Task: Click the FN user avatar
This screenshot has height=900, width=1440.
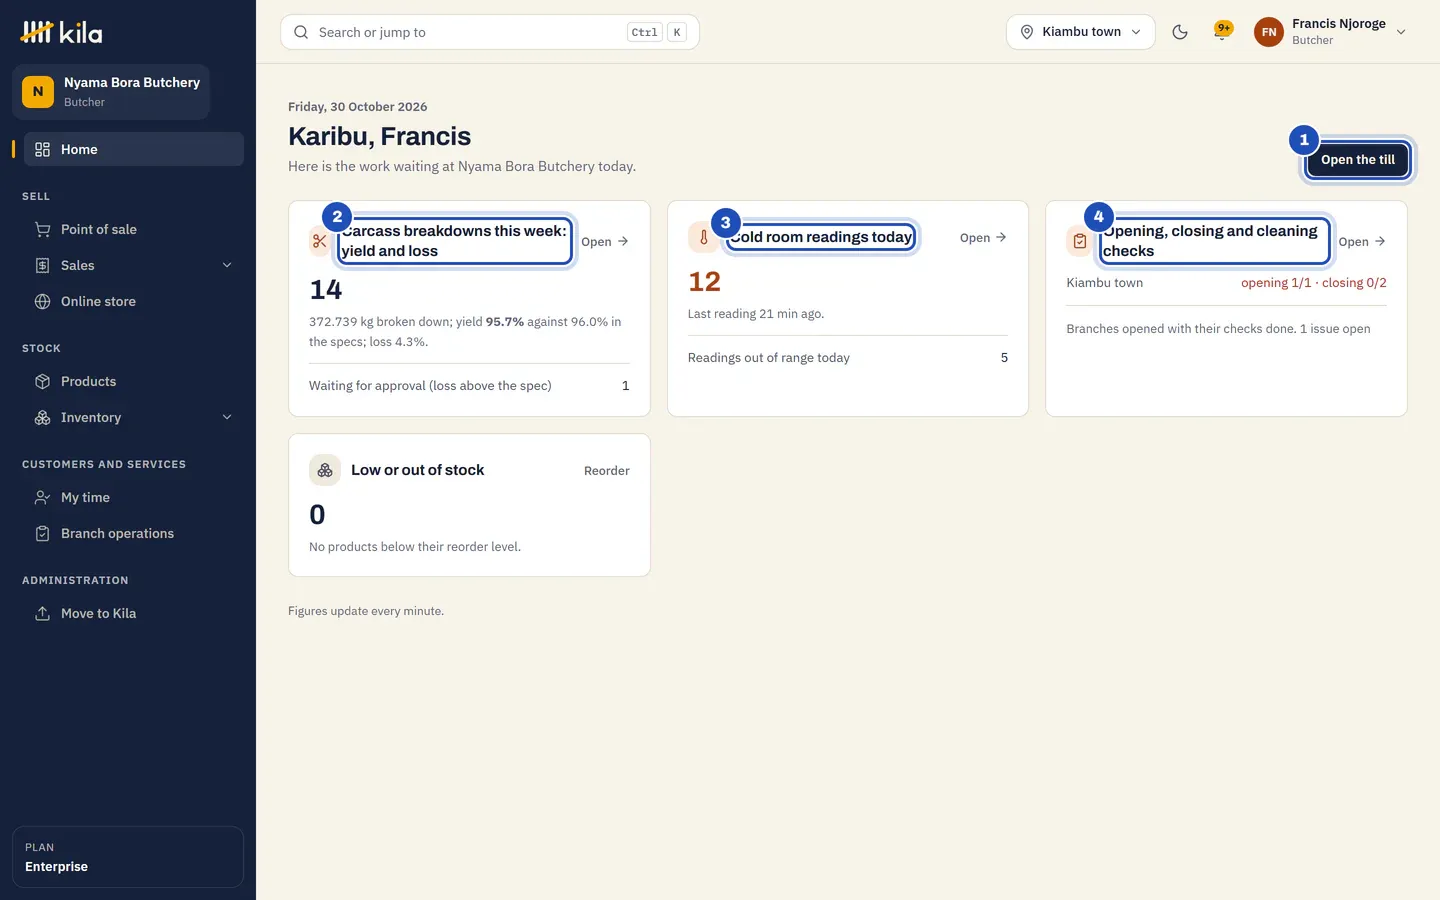Action: click(x=1269, y=32)
